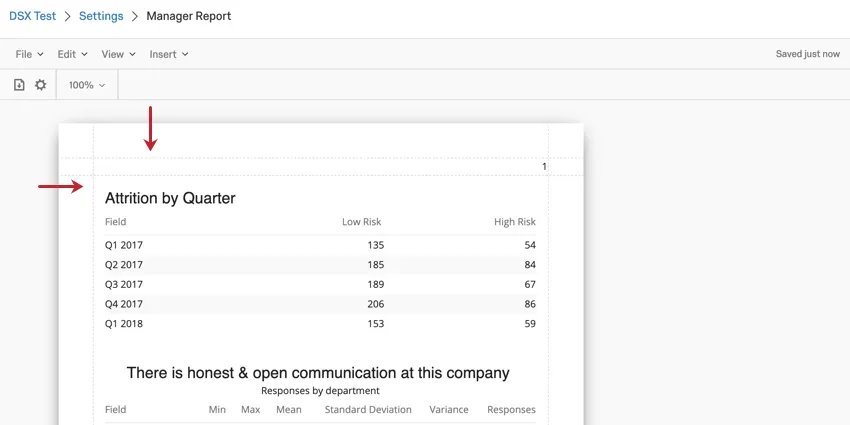Open the report settings gear icon
The height and width of the screenshot is (425, 850).
click(40, 85)
